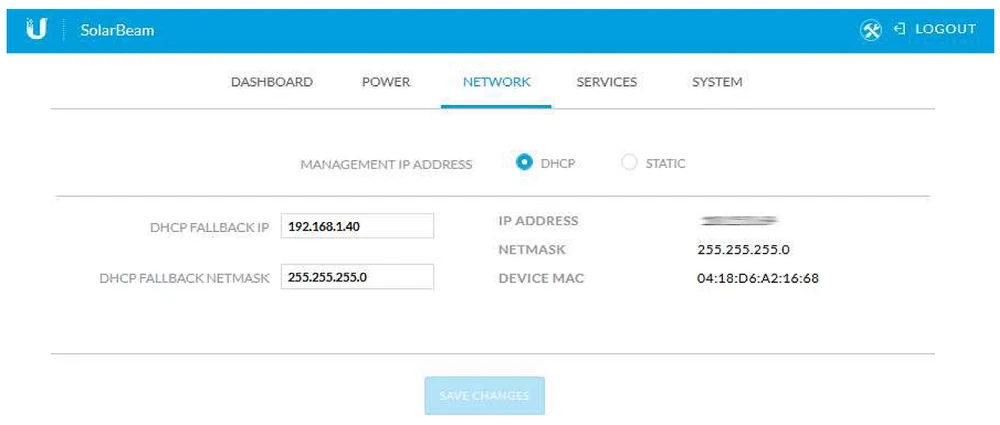Open the tools wrench icon
The width and height of the screenshot is (1000, 425).
pyautogui.click(x=870, y=30)
